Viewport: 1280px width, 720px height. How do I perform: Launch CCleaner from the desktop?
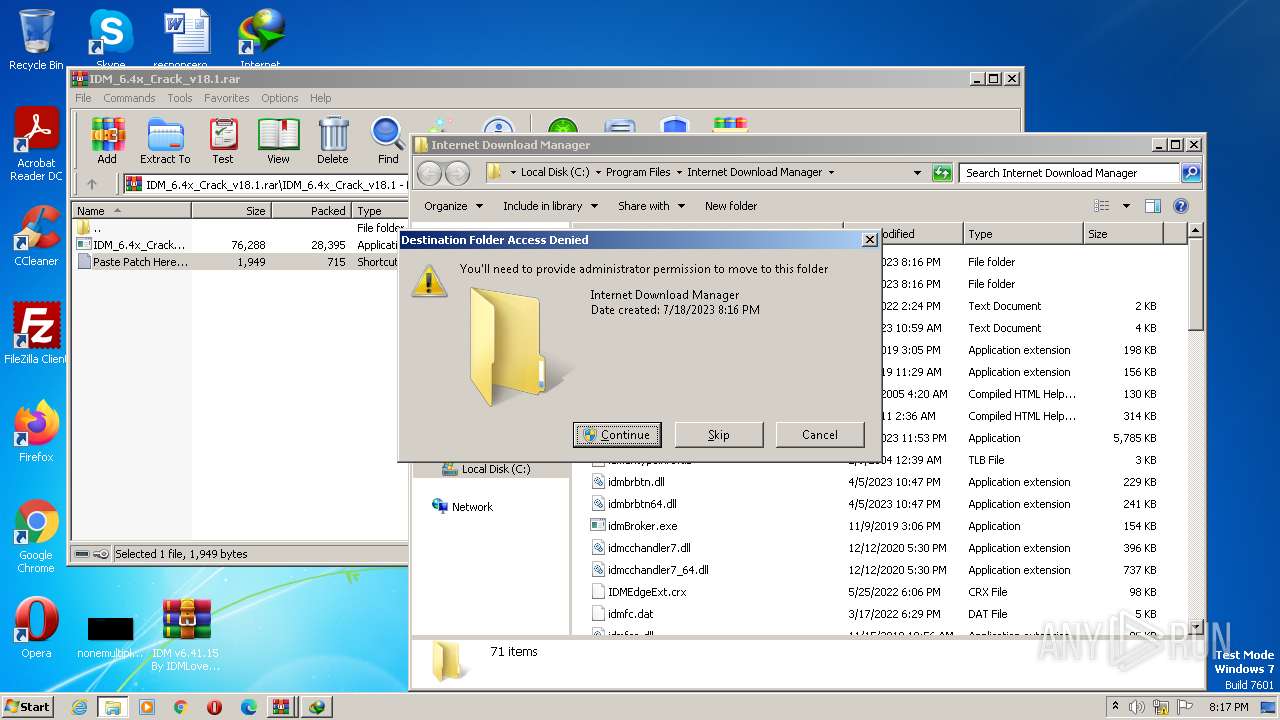[x=36, y=236]
